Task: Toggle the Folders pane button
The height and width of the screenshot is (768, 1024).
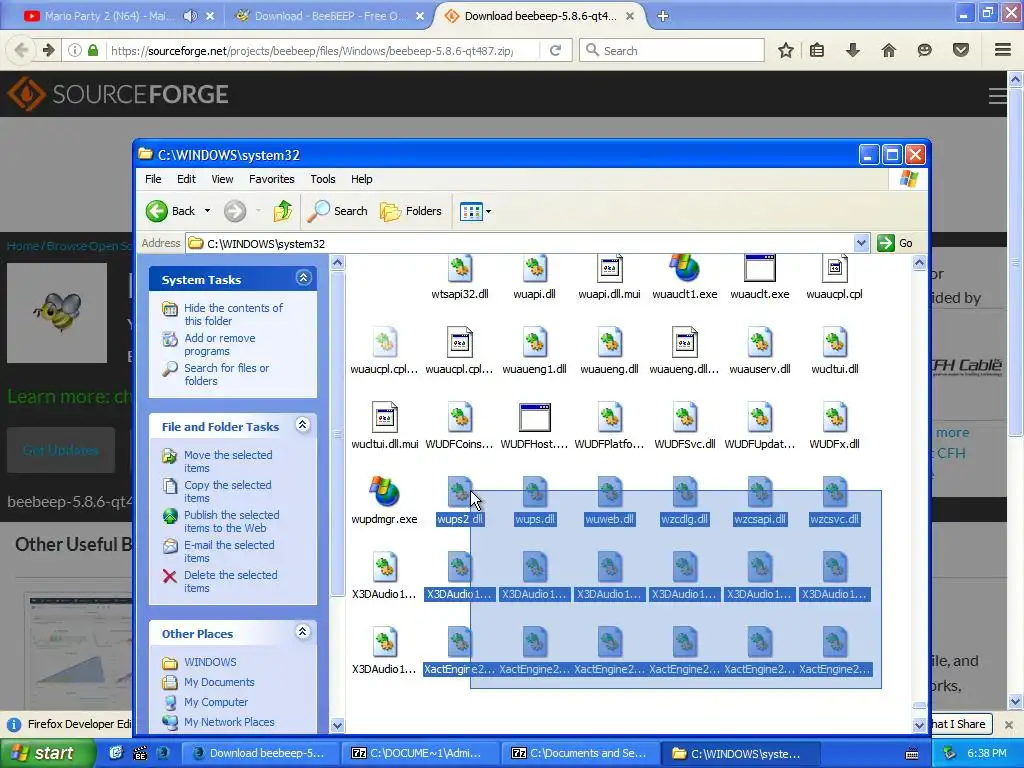Action: (x=411, y=211)
